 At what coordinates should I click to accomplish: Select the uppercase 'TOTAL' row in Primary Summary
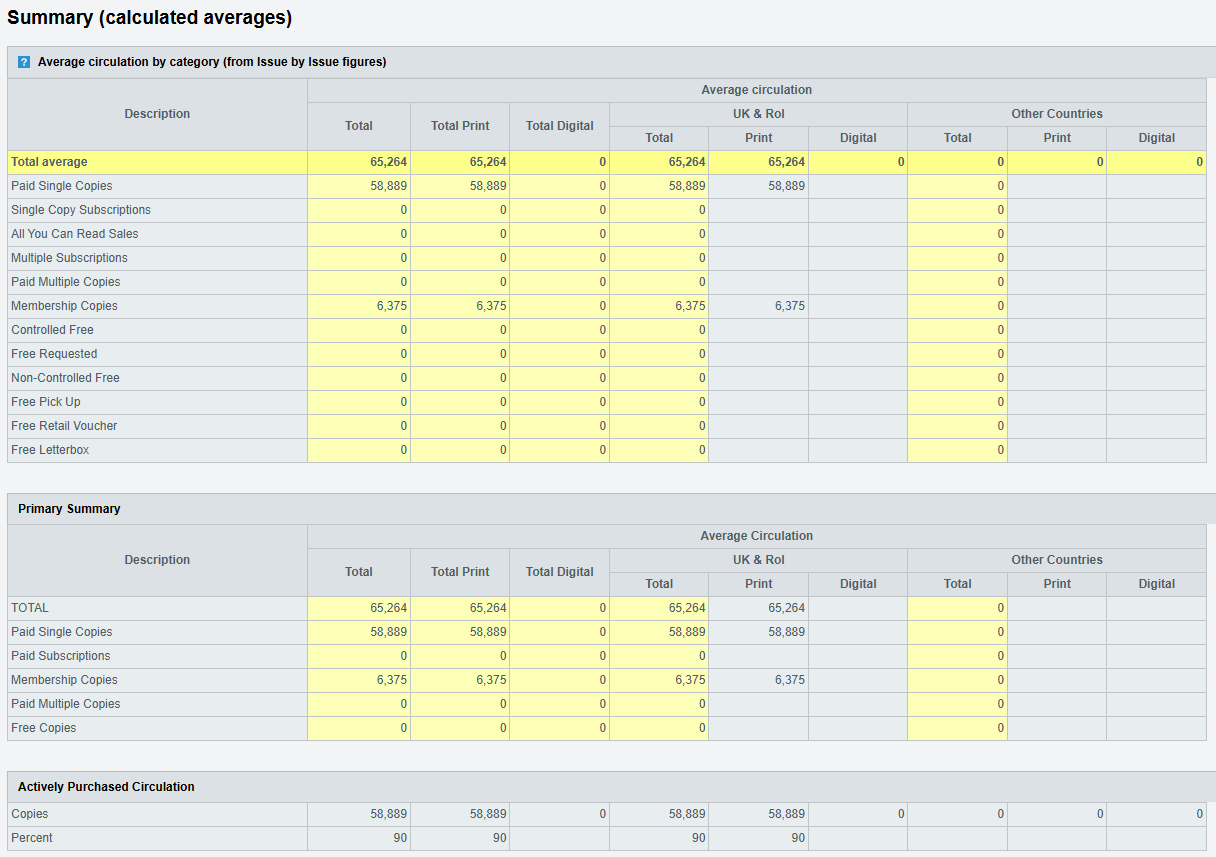30,608
